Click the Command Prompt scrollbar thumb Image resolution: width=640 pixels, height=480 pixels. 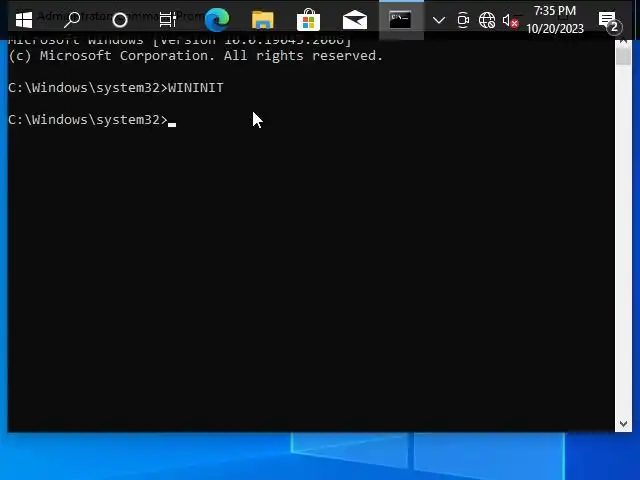pyautogui.click(x=623, y=57)
